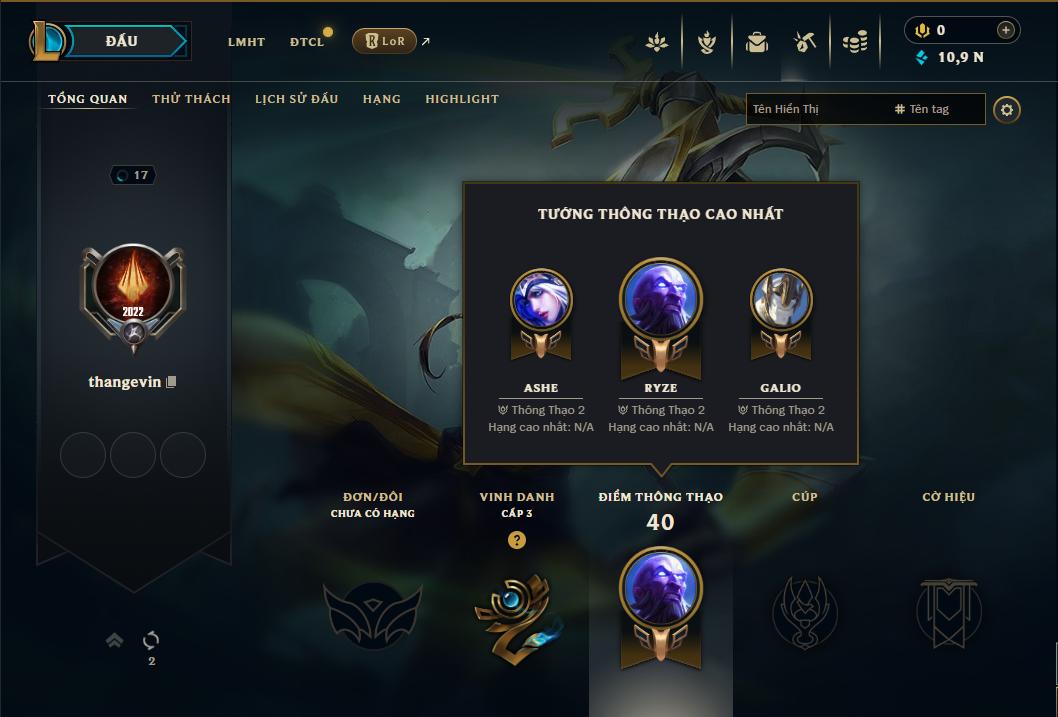The width and height of the screenshot is (1058, 717).
Task: Select Ashe mastery portrait
Action: (541, 300)
